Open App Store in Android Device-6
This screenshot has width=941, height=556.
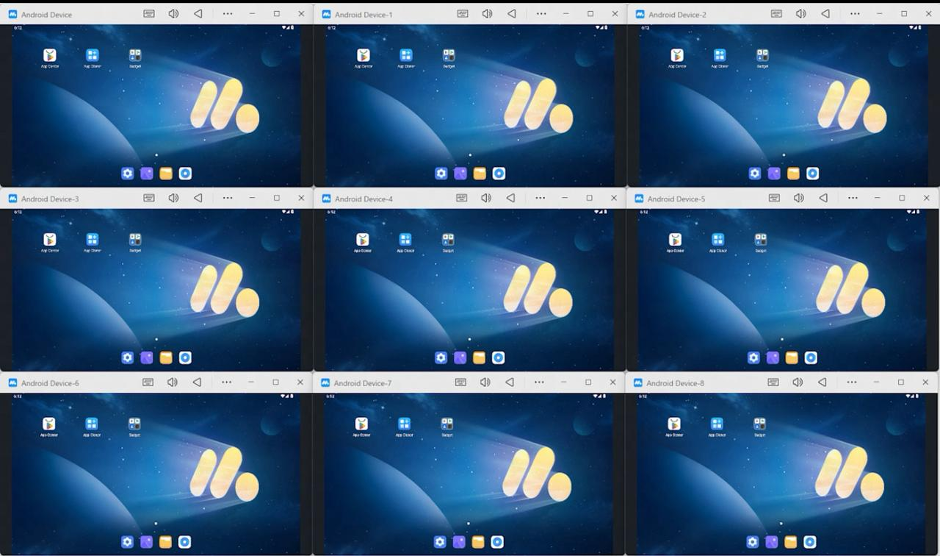tap(92, 424)
